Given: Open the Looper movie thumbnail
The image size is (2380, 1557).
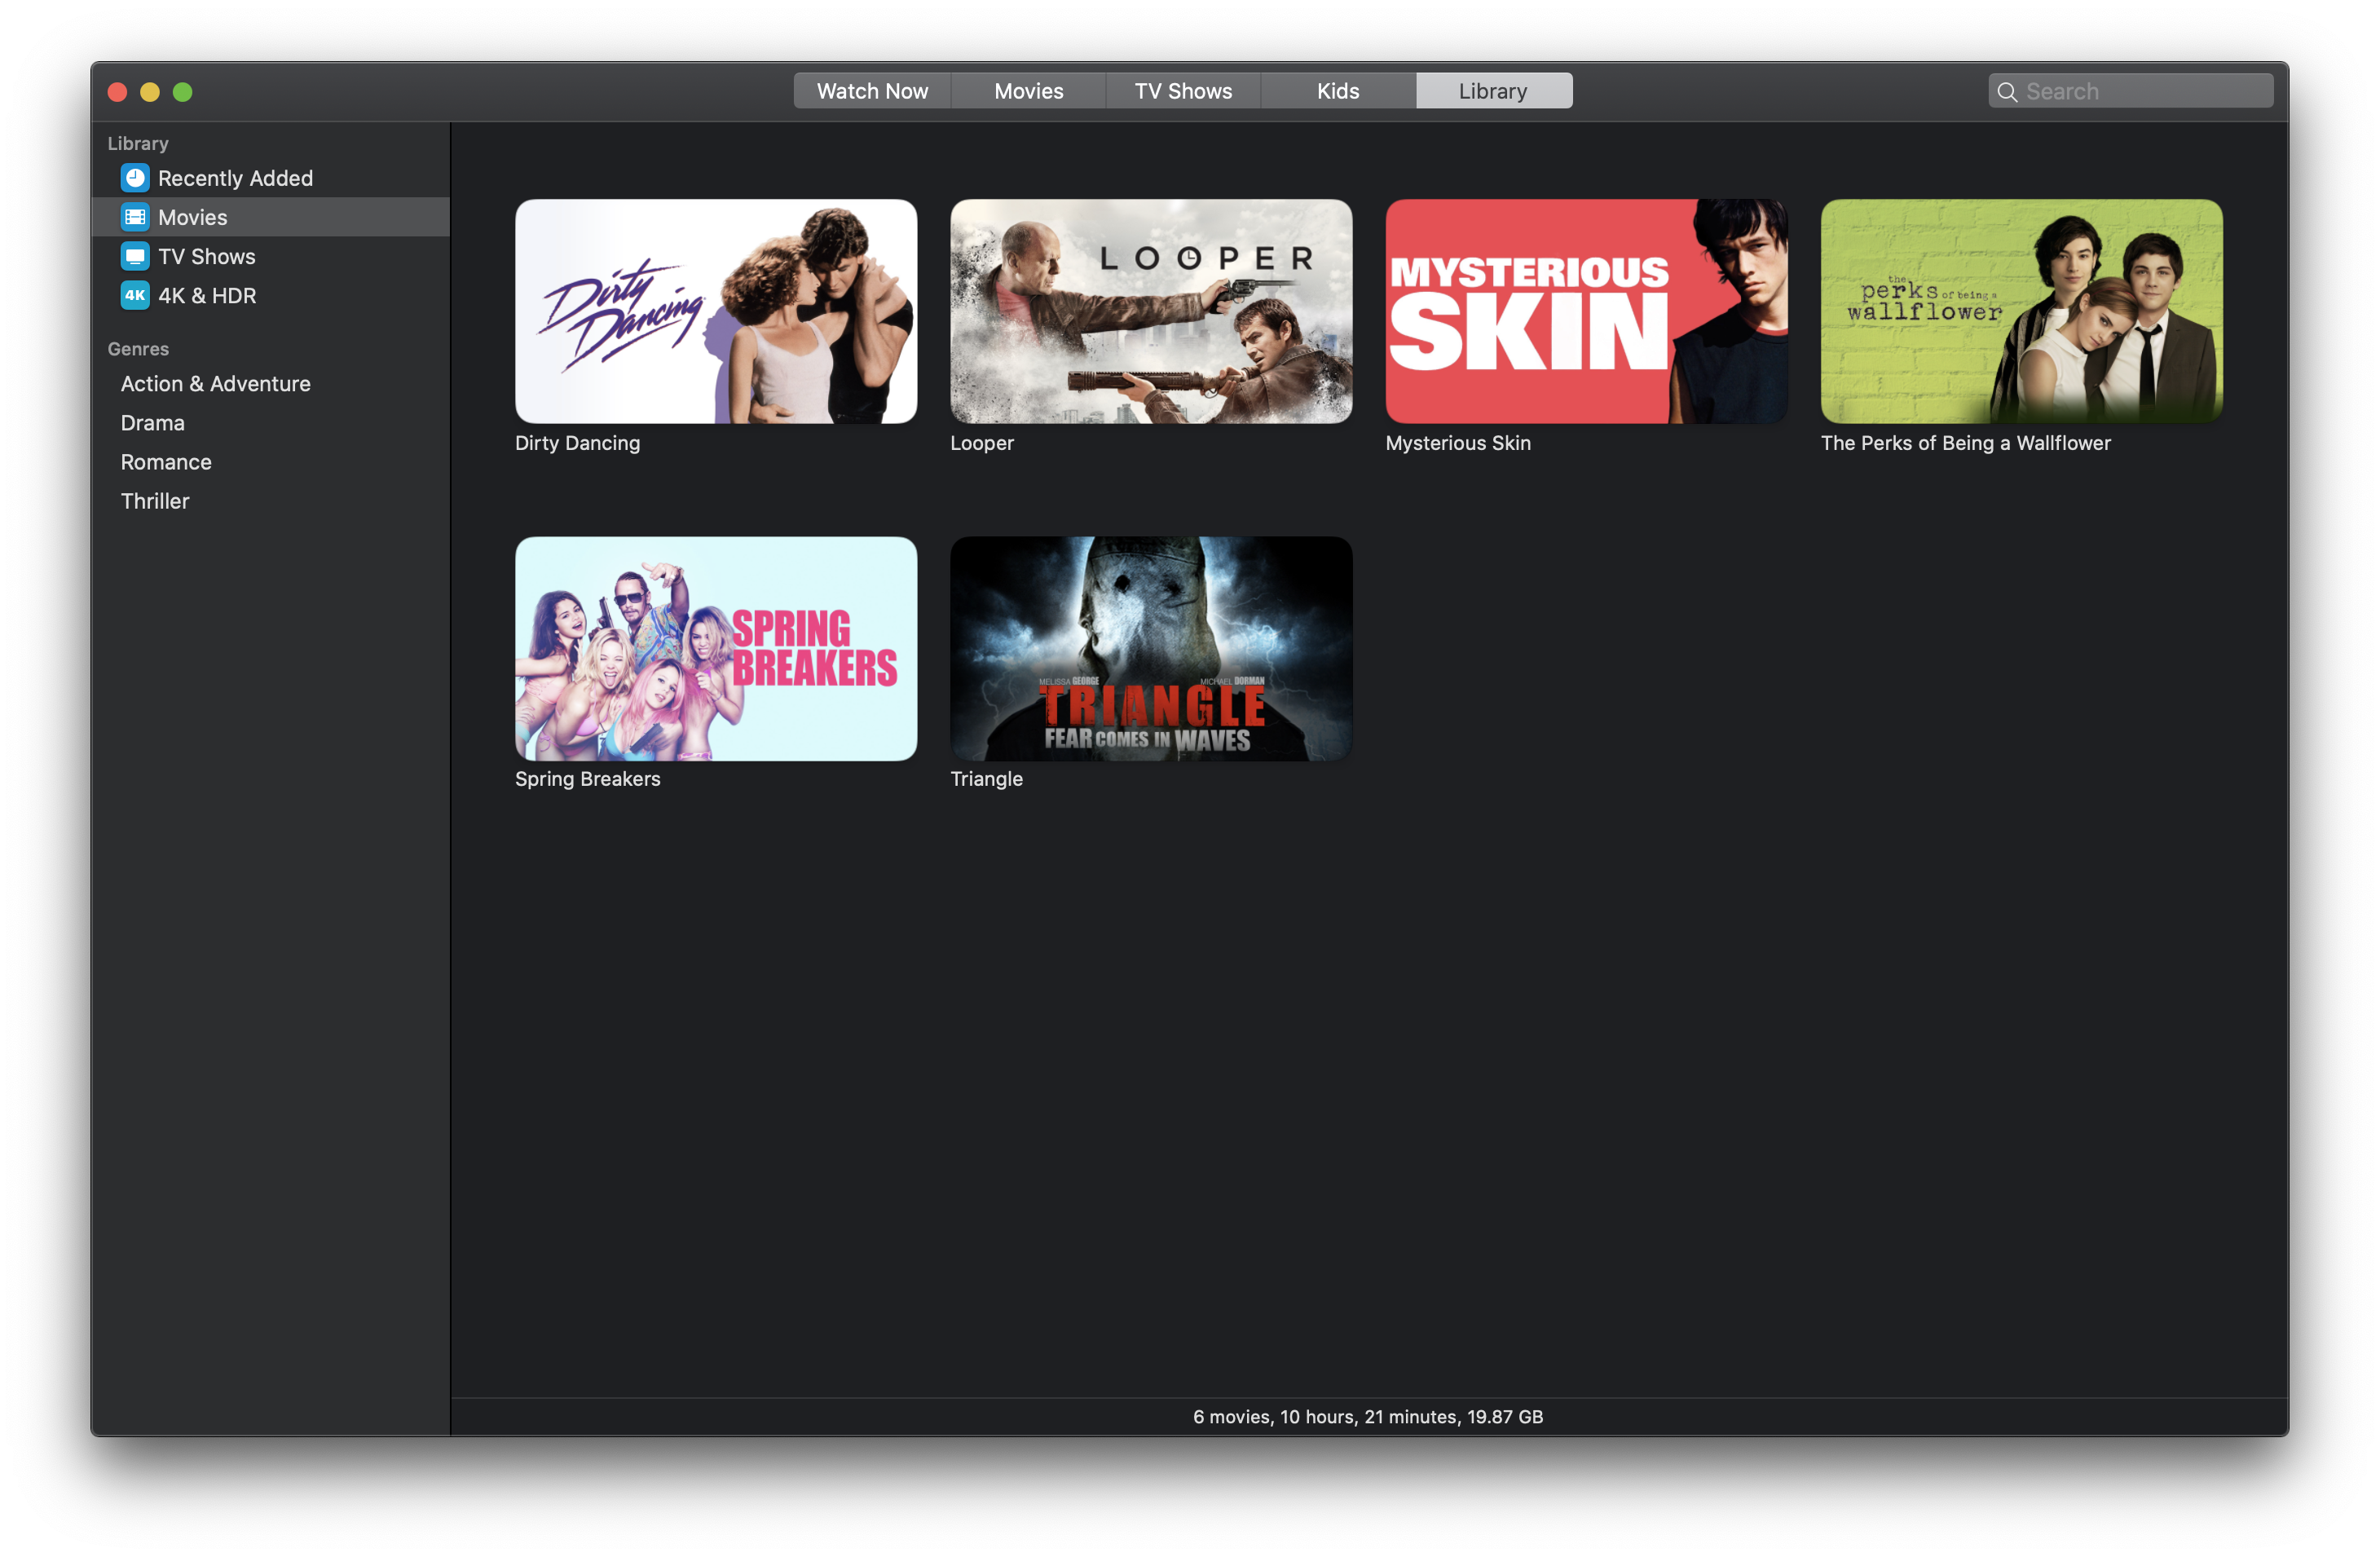Looking at the screenshot, I should [x=1151, y=311].
